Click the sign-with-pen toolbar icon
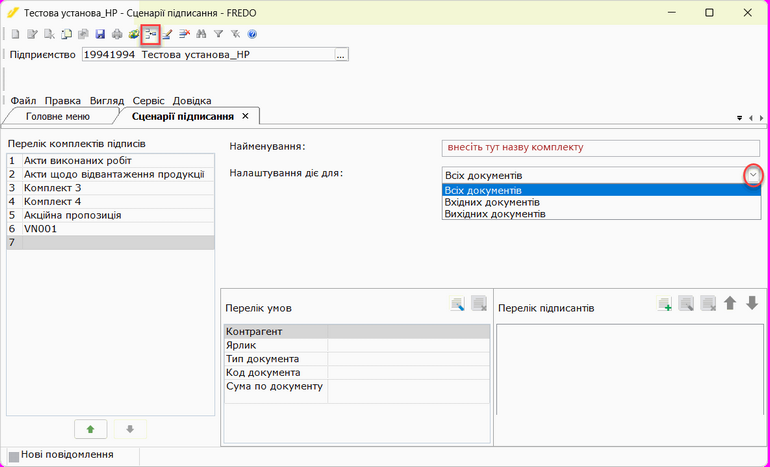770x467 pixels. tap(167, 34)
